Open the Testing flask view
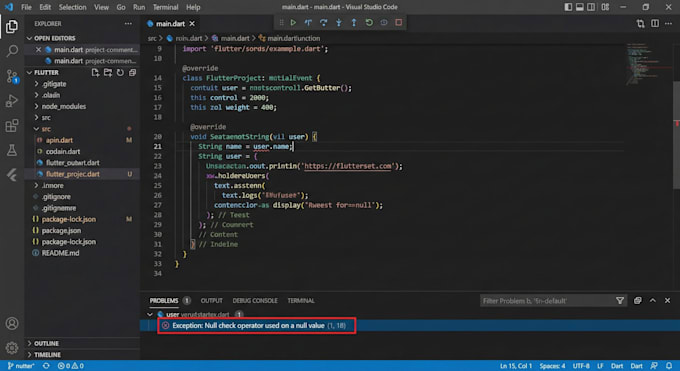The width and height of the screenshot is (680, 371). point(12,150)
